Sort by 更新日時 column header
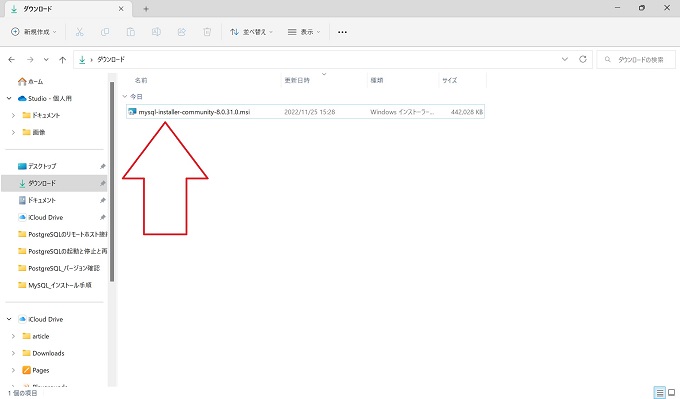Screen dimensions: 680x399 (297, 80)
